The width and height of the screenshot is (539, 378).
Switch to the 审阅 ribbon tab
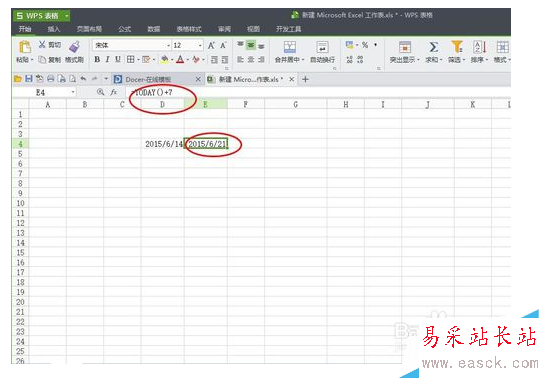[224, 29]
